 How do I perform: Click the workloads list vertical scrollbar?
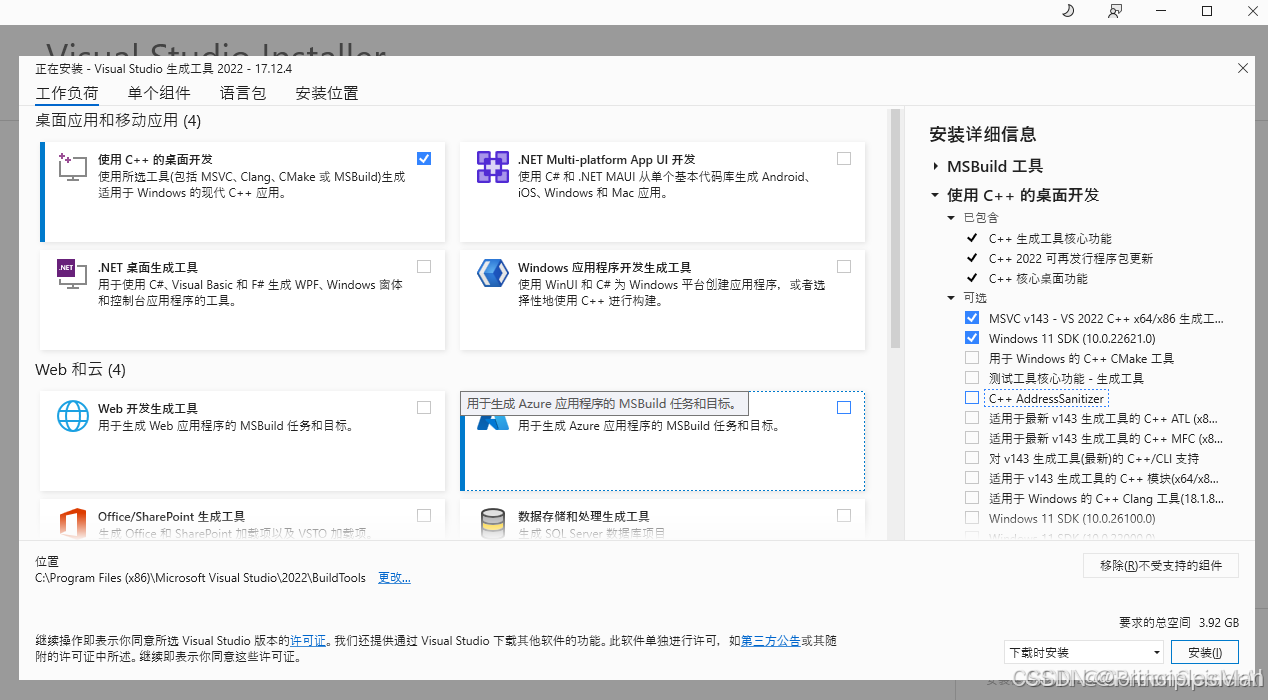coord(895,230)
